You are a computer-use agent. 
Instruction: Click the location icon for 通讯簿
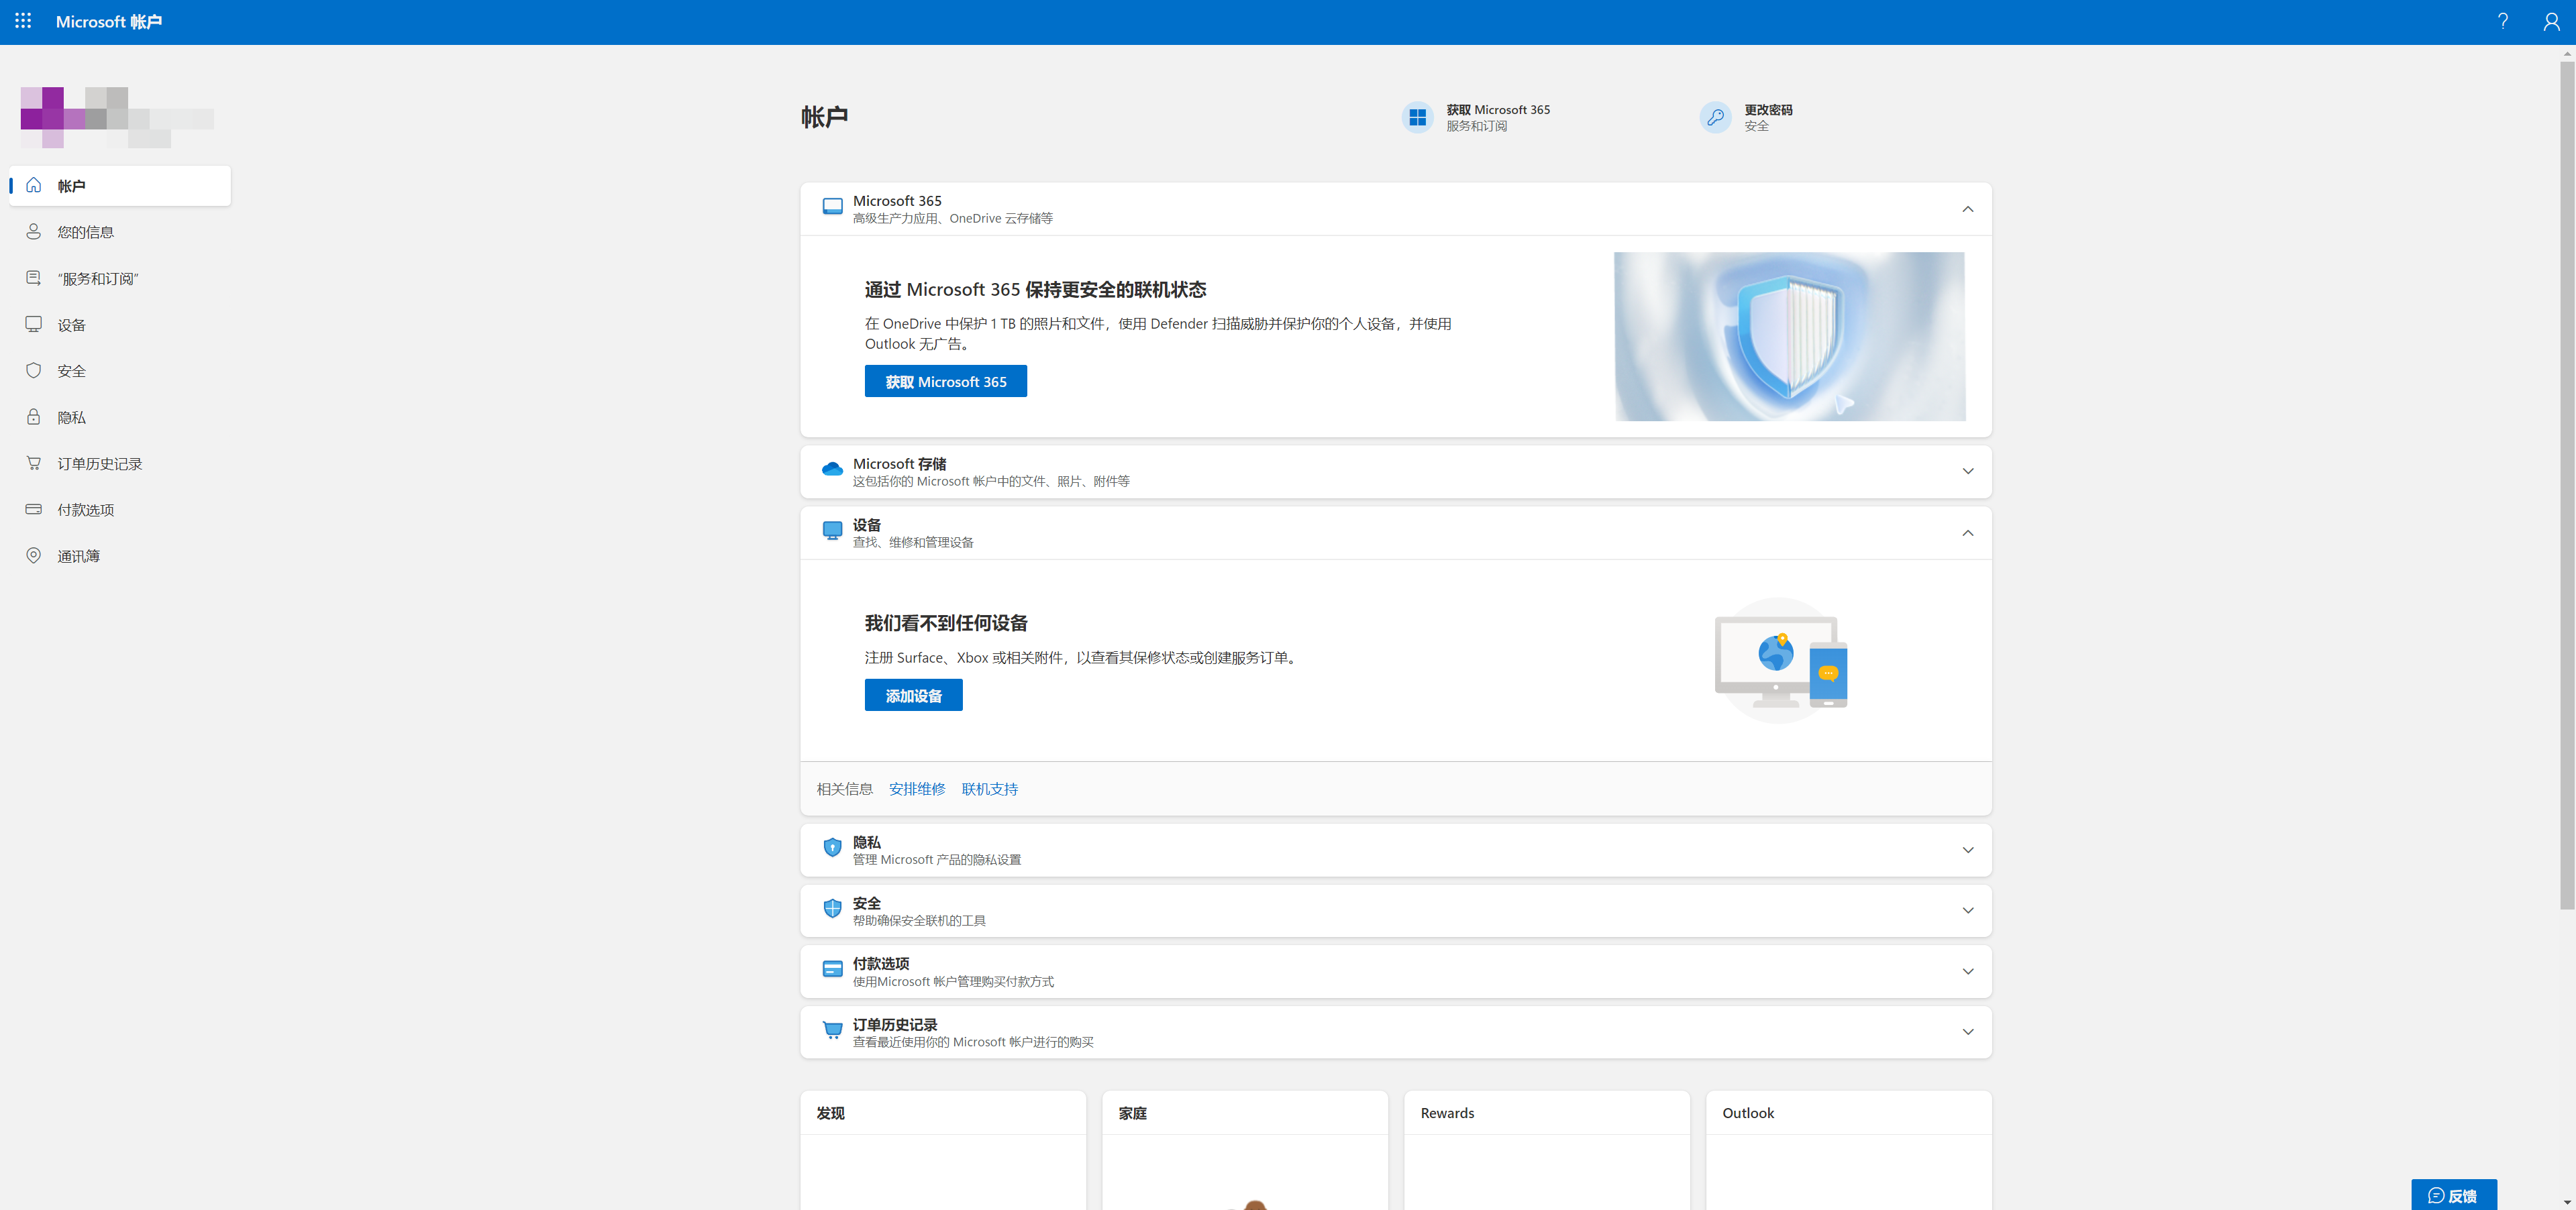point(34,555)
